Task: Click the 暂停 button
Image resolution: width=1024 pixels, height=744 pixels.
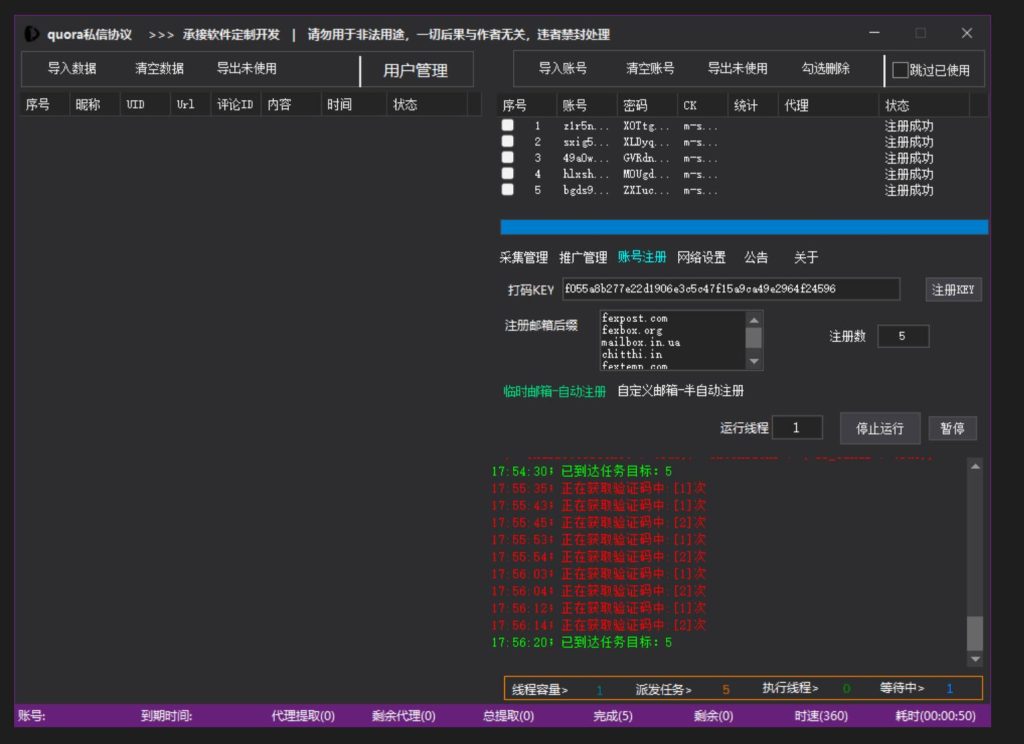Action: pyautogui.click(x=952, y=428)
